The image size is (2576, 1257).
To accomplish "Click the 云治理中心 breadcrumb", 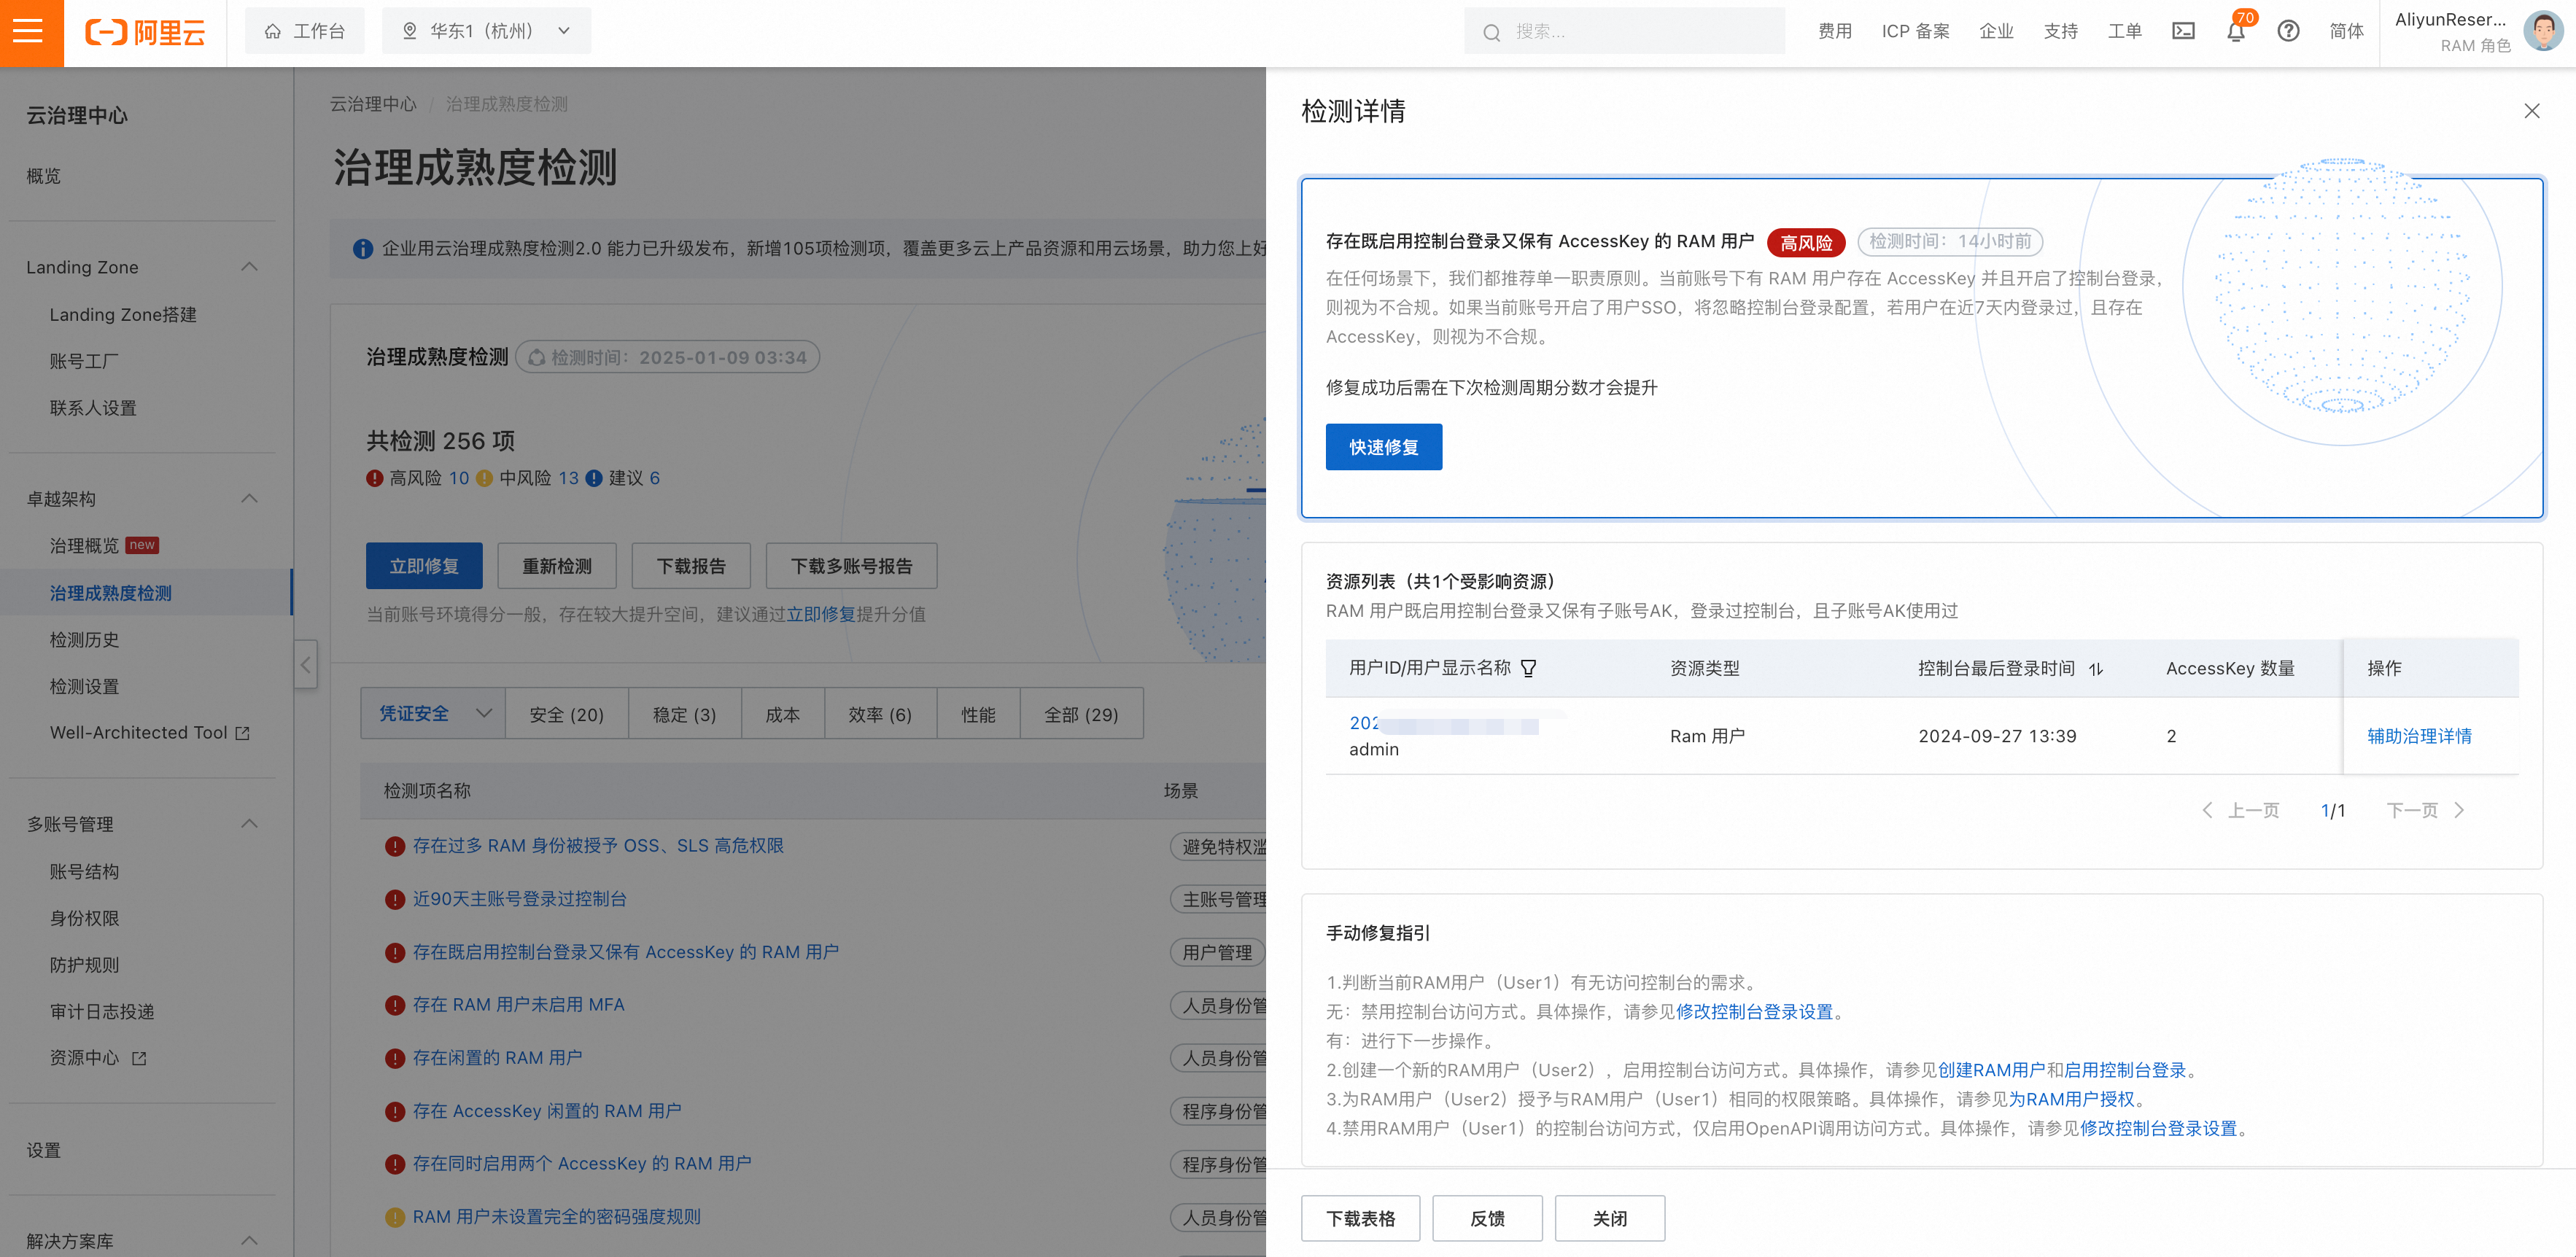I will point(373,104).
